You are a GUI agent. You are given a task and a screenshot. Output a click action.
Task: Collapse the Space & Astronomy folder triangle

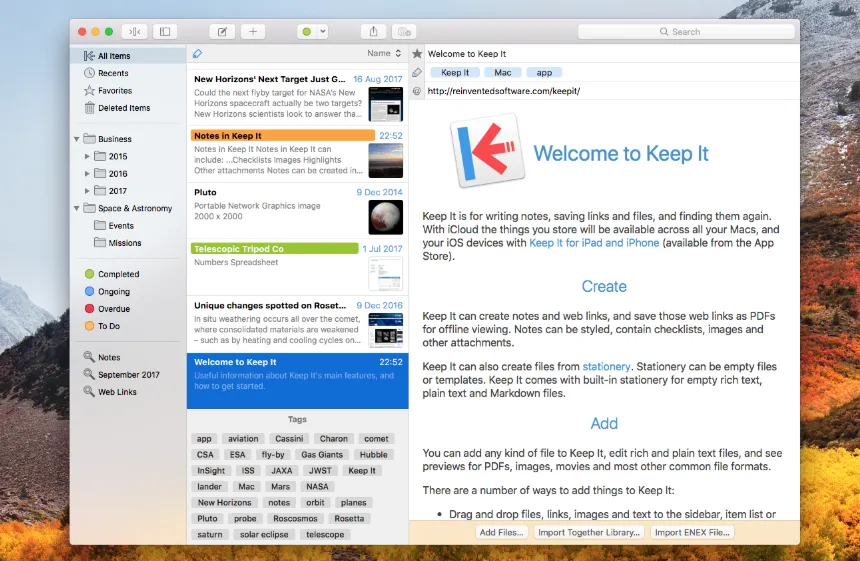pos(77,208)
